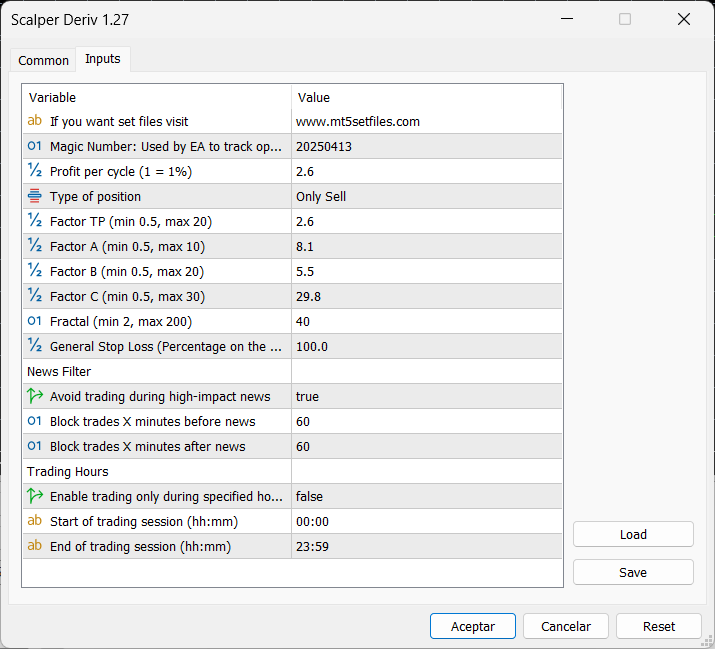Click the Reset button

pyautogui.click(x=659, y=626)
